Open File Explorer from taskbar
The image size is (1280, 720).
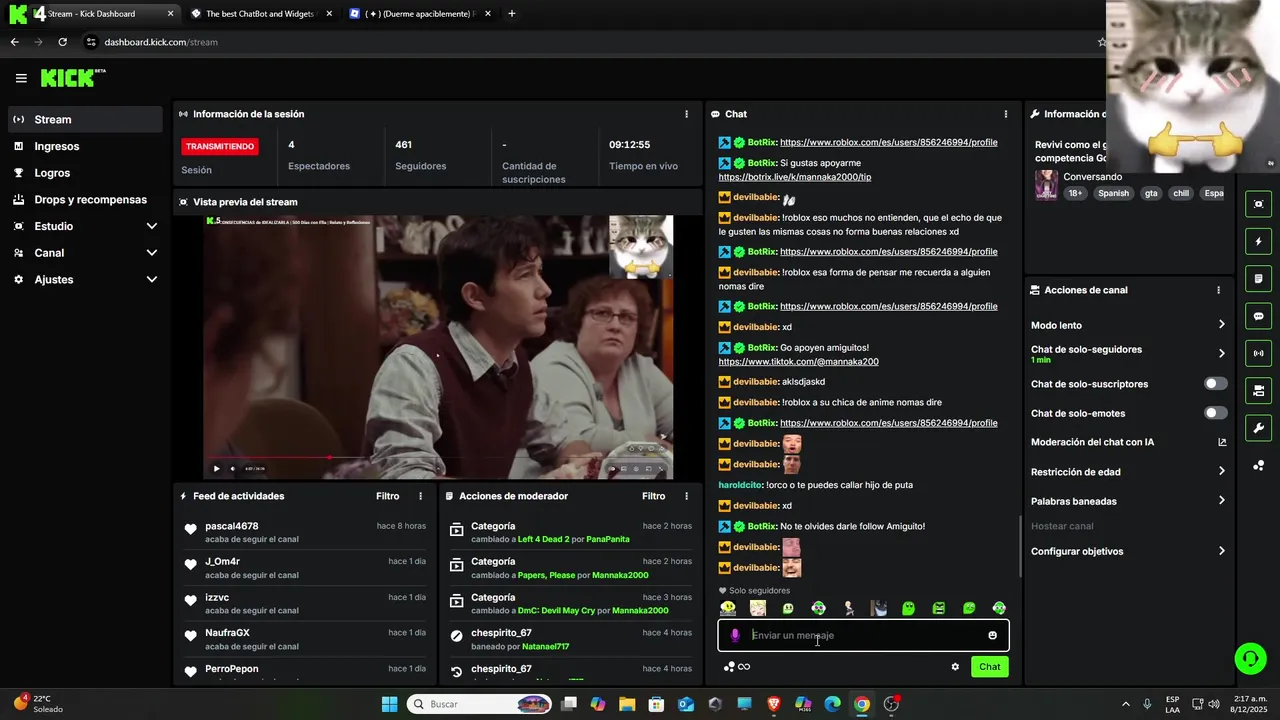(626, 704)
